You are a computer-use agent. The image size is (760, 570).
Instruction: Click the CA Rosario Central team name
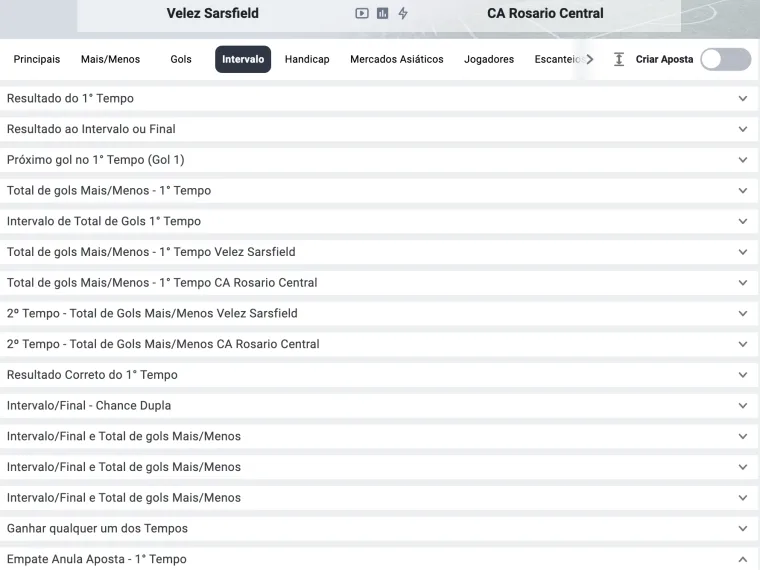click(x=545, y=13)
